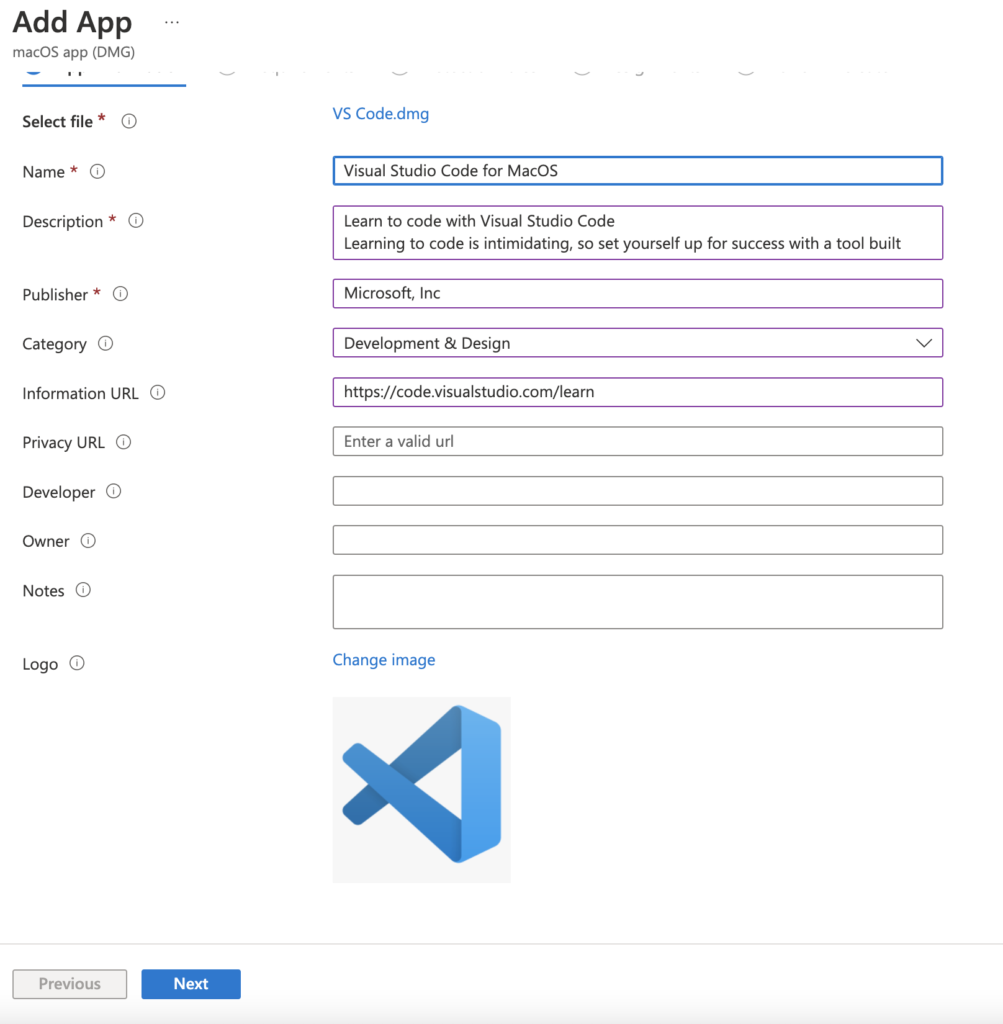Click the Previous button
This screenshot has width=1003, height=1024.
pos(70,984)
